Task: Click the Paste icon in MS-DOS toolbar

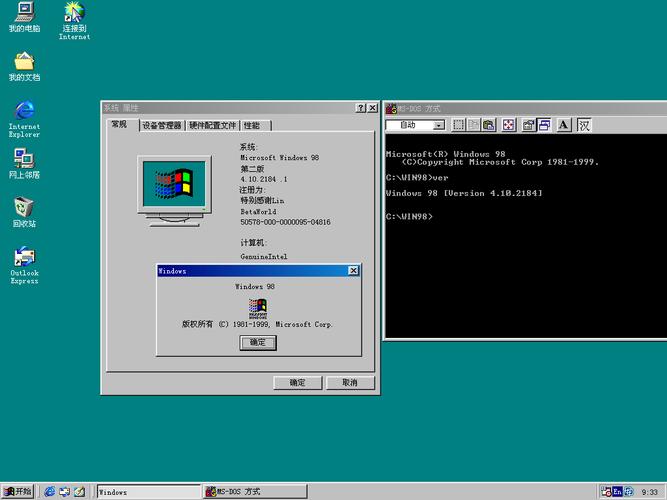Action: [489, 125]
